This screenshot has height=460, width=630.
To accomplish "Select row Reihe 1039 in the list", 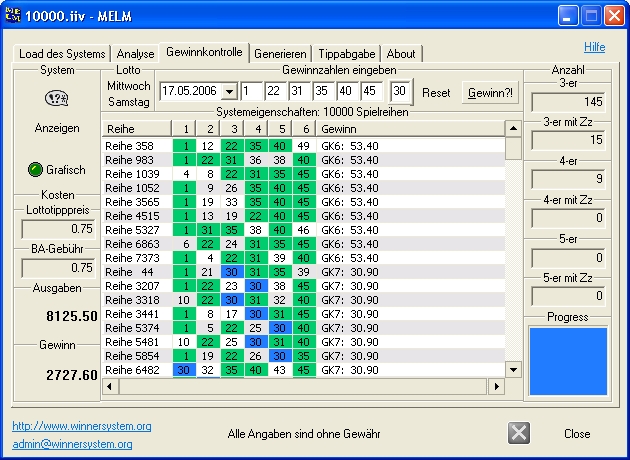I will [137, 174].
